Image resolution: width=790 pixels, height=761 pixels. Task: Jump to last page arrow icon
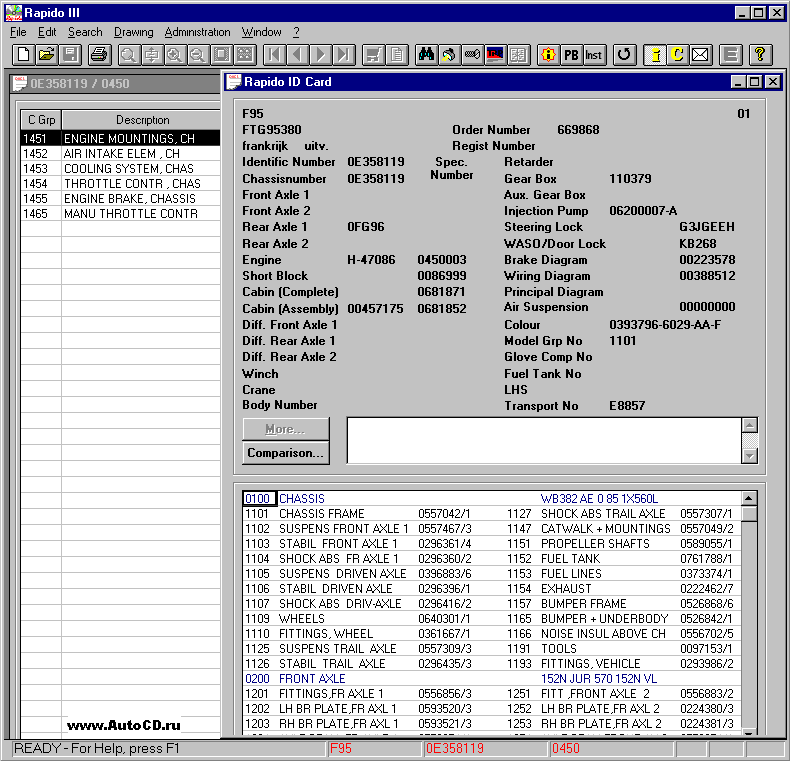click(344, 54)
